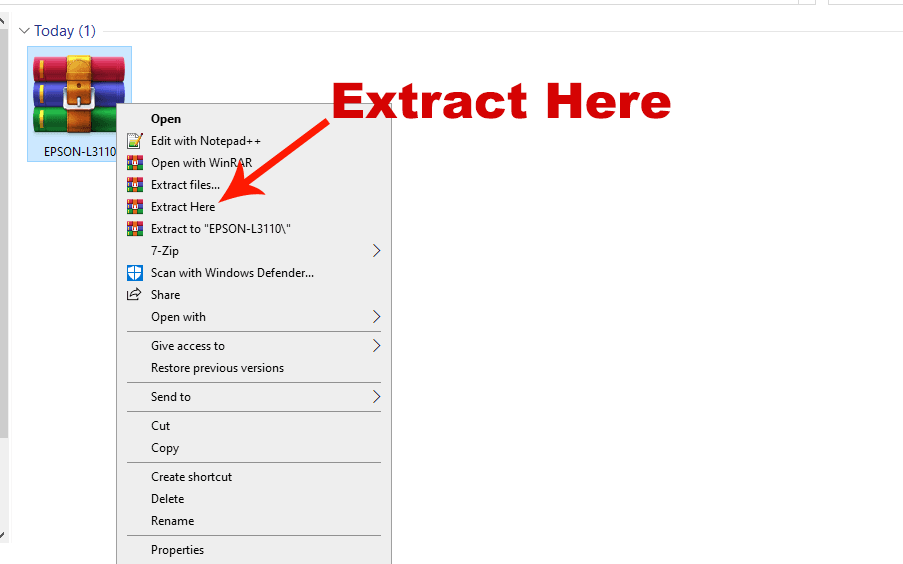Expand the Open with submenu arrow

[376, 317]
